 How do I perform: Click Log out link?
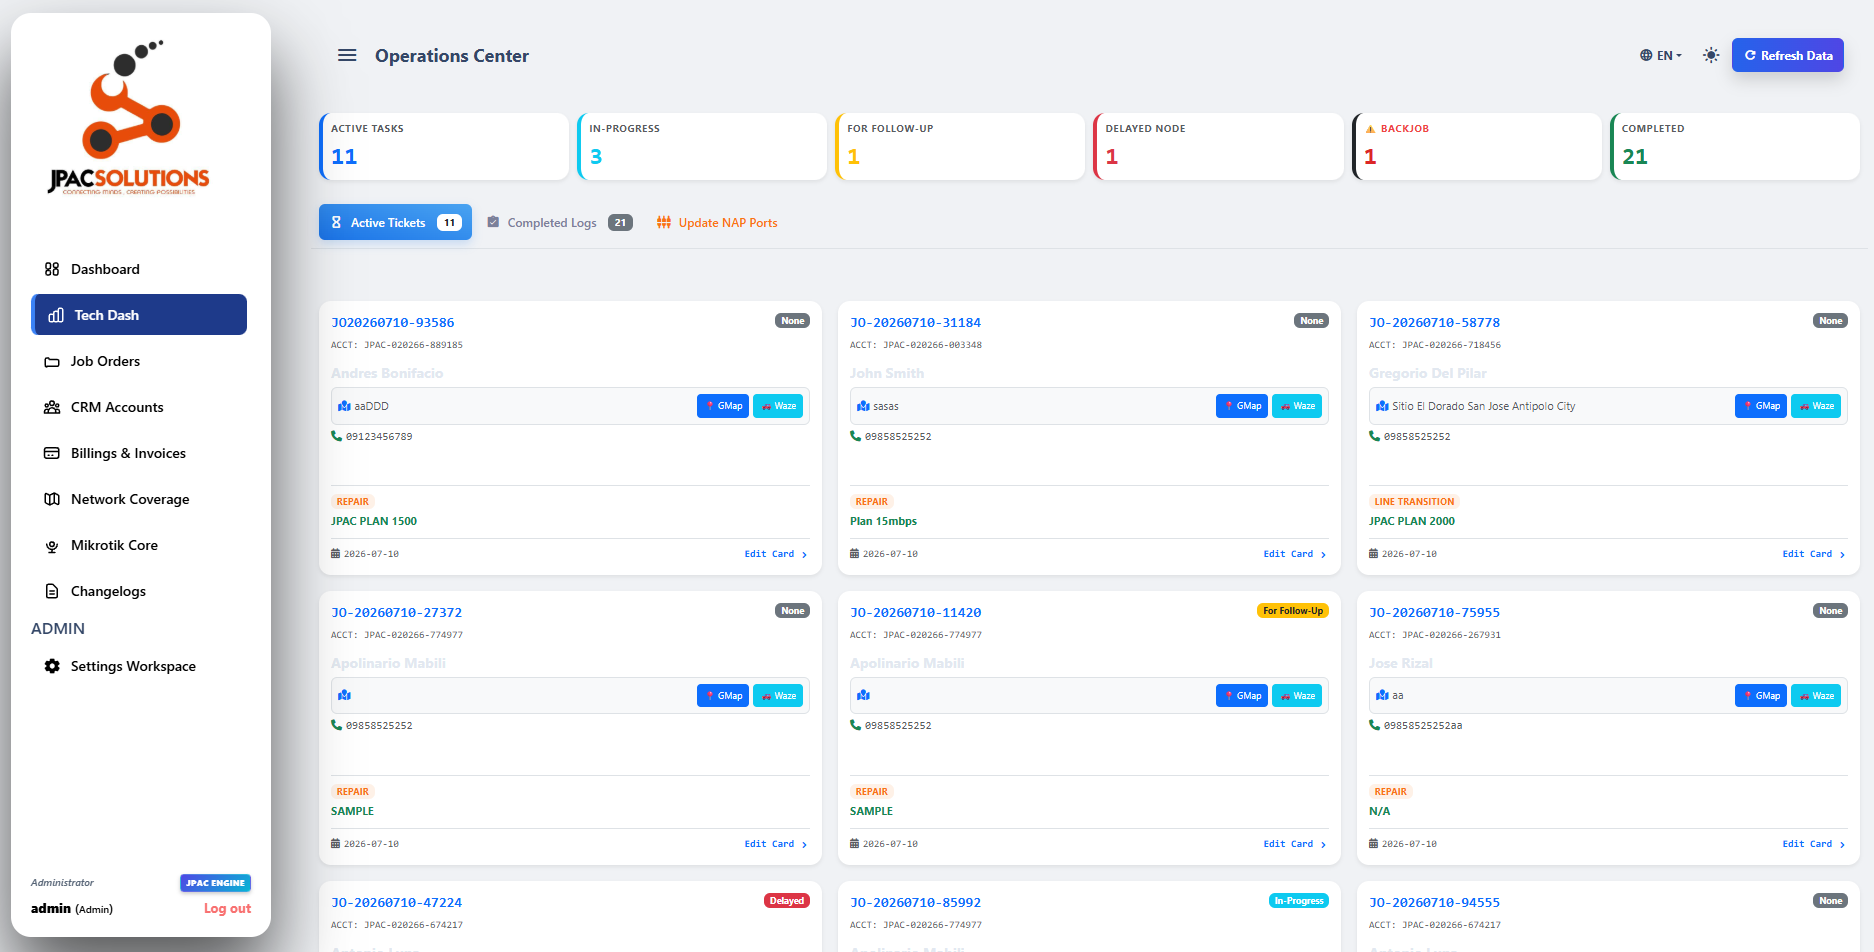coord(227,908)
